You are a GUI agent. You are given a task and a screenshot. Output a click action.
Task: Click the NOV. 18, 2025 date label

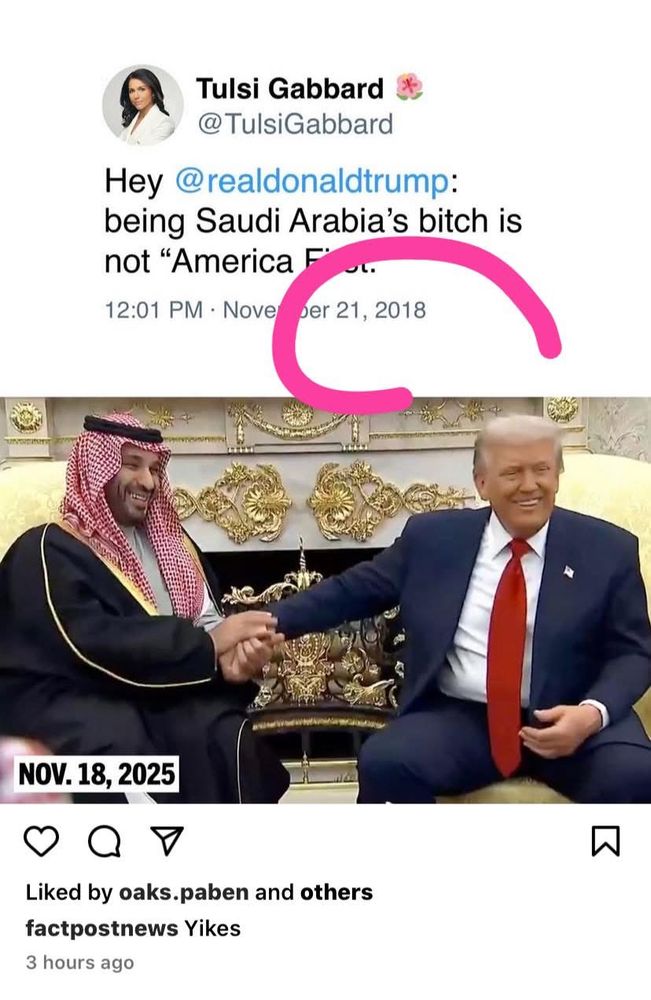coord(96,774)
